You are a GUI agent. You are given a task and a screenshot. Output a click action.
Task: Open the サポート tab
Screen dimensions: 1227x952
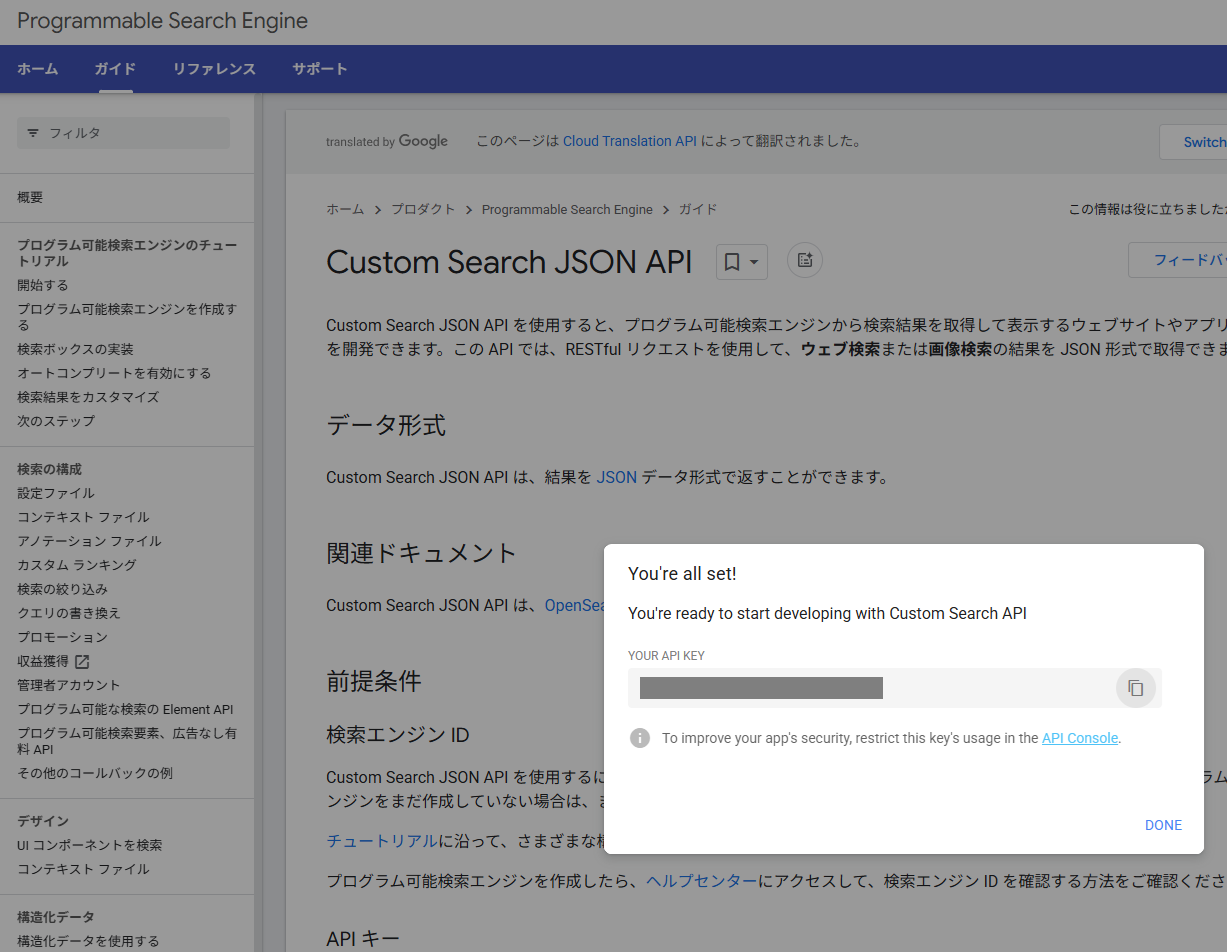pos(319,68)
